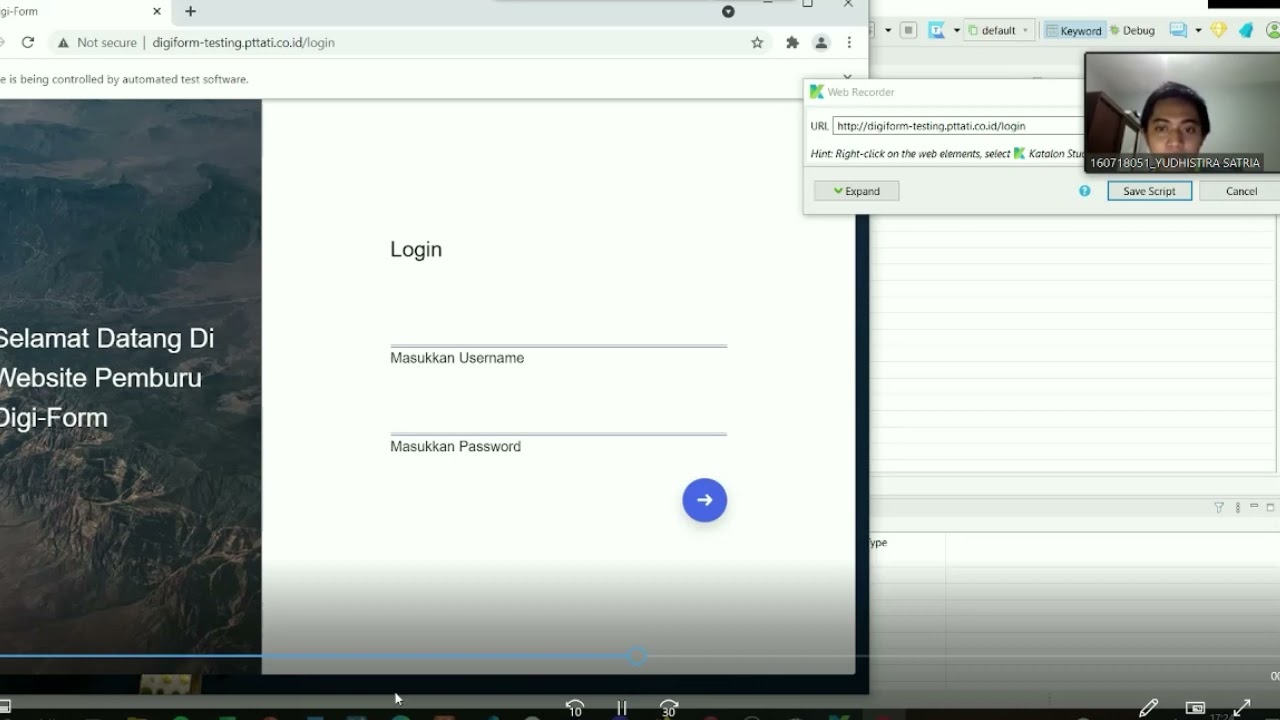This screenshot has width=1280, height=720.
Task: Click the Login heading text
Action: click(416, 249)
